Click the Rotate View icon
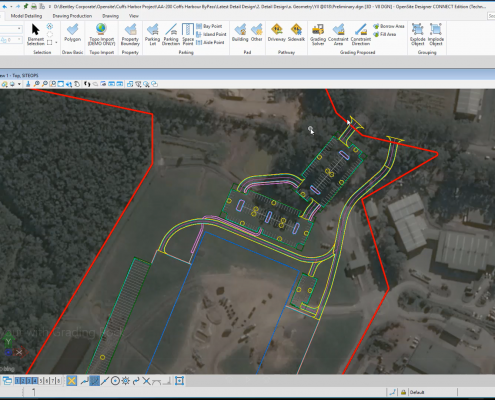This screenshot has width=495, height=400. click(x=69, y=84)
